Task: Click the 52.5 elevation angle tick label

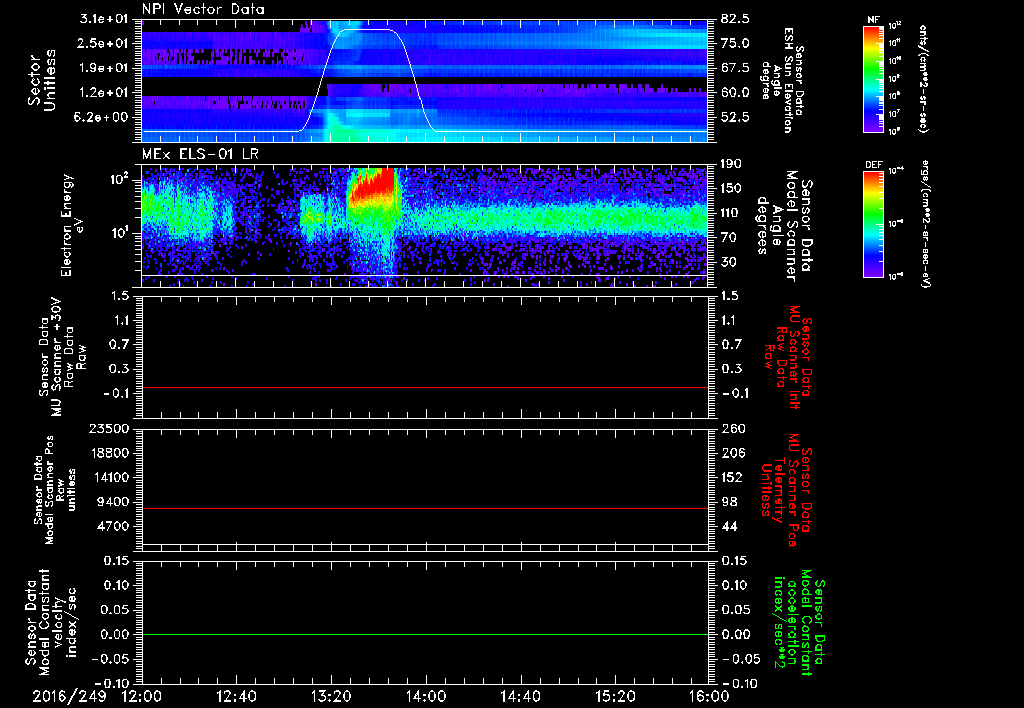Action: point(735,117)
